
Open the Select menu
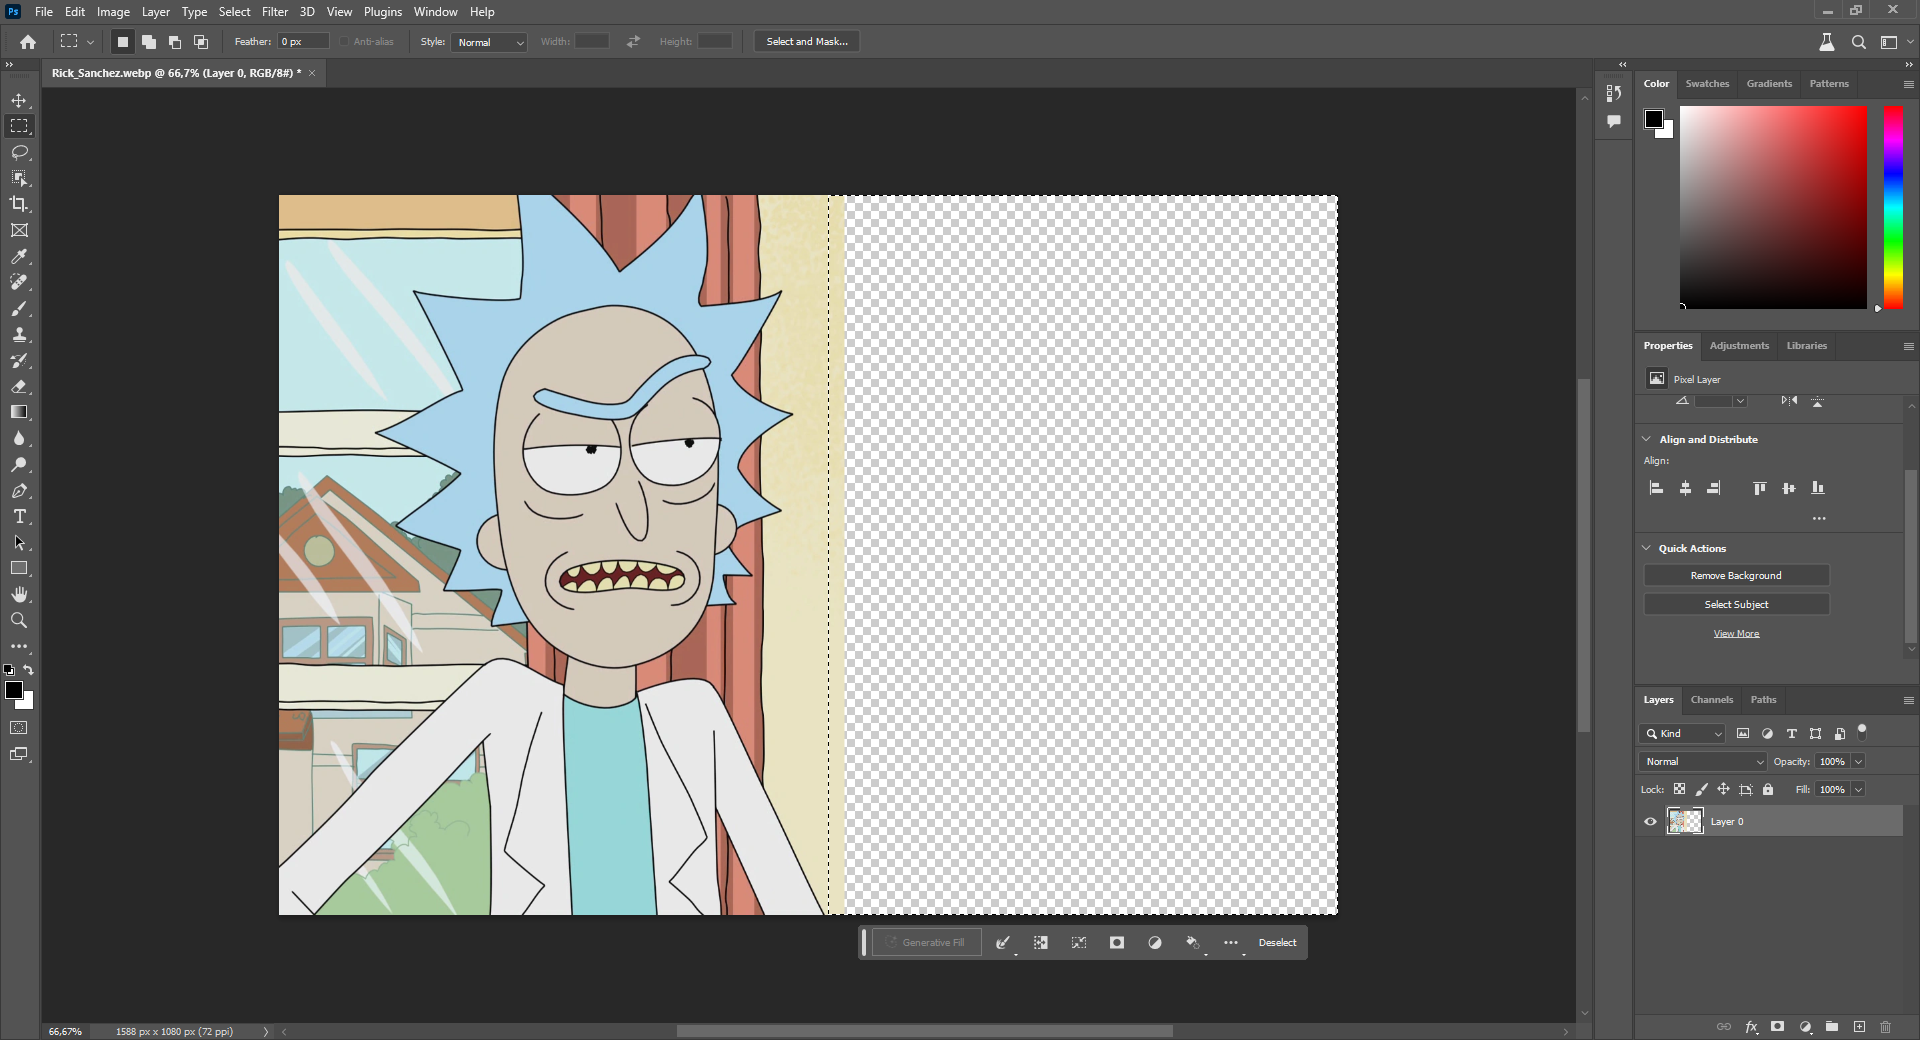click(234, 12)
